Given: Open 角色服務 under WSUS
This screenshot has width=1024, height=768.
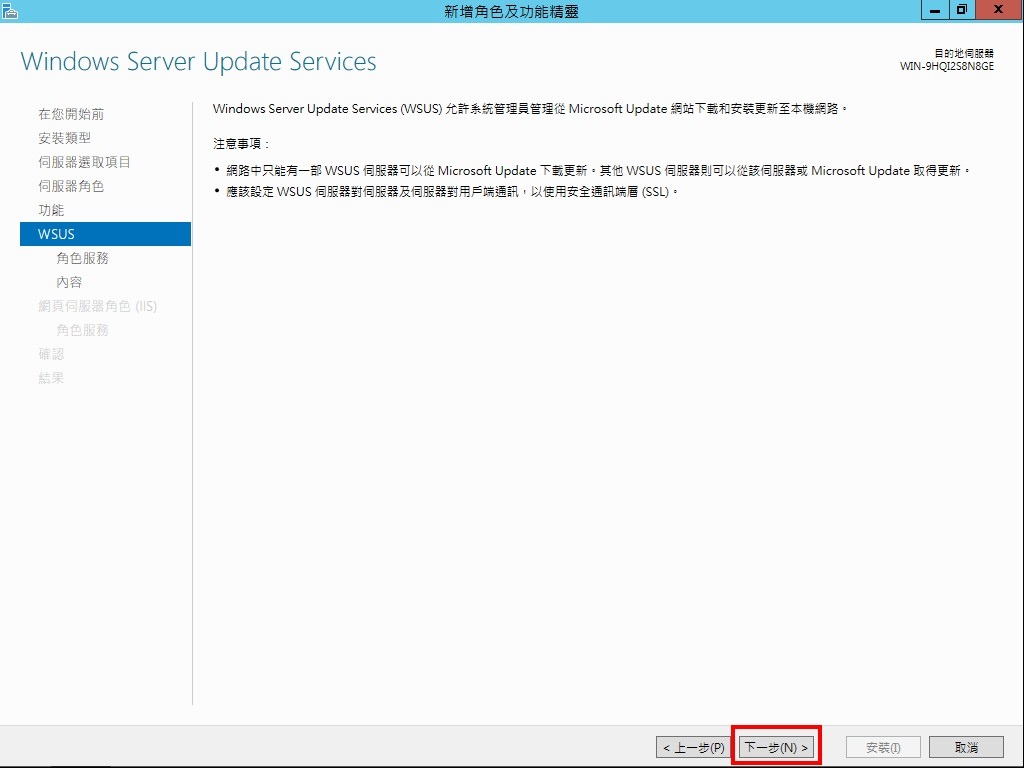Looking at the screenshot, I should (x=82, y=258).
